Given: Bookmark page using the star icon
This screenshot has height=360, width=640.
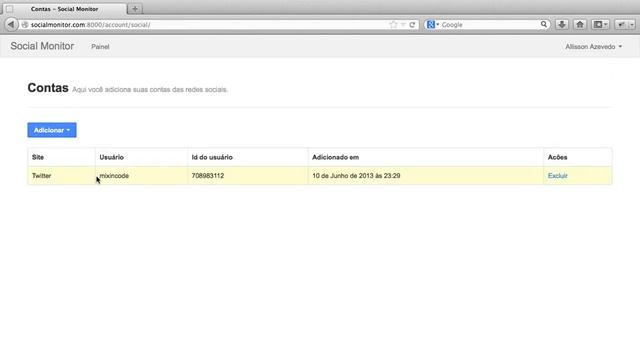Looking at the screenshot, I should pyautogui.click(x=393, y=24).
